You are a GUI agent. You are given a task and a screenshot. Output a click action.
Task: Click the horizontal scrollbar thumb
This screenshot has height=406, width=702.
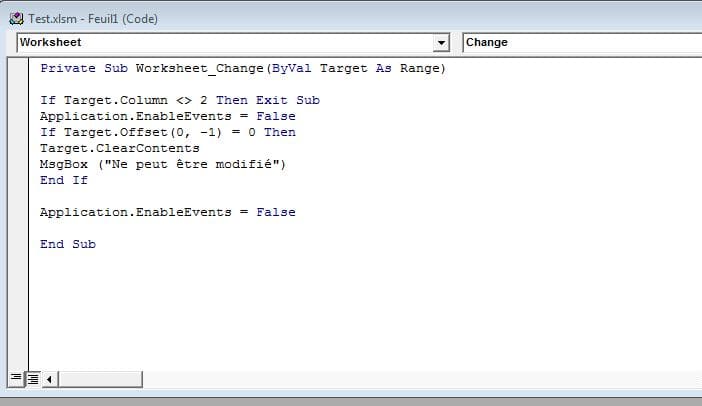100,379
